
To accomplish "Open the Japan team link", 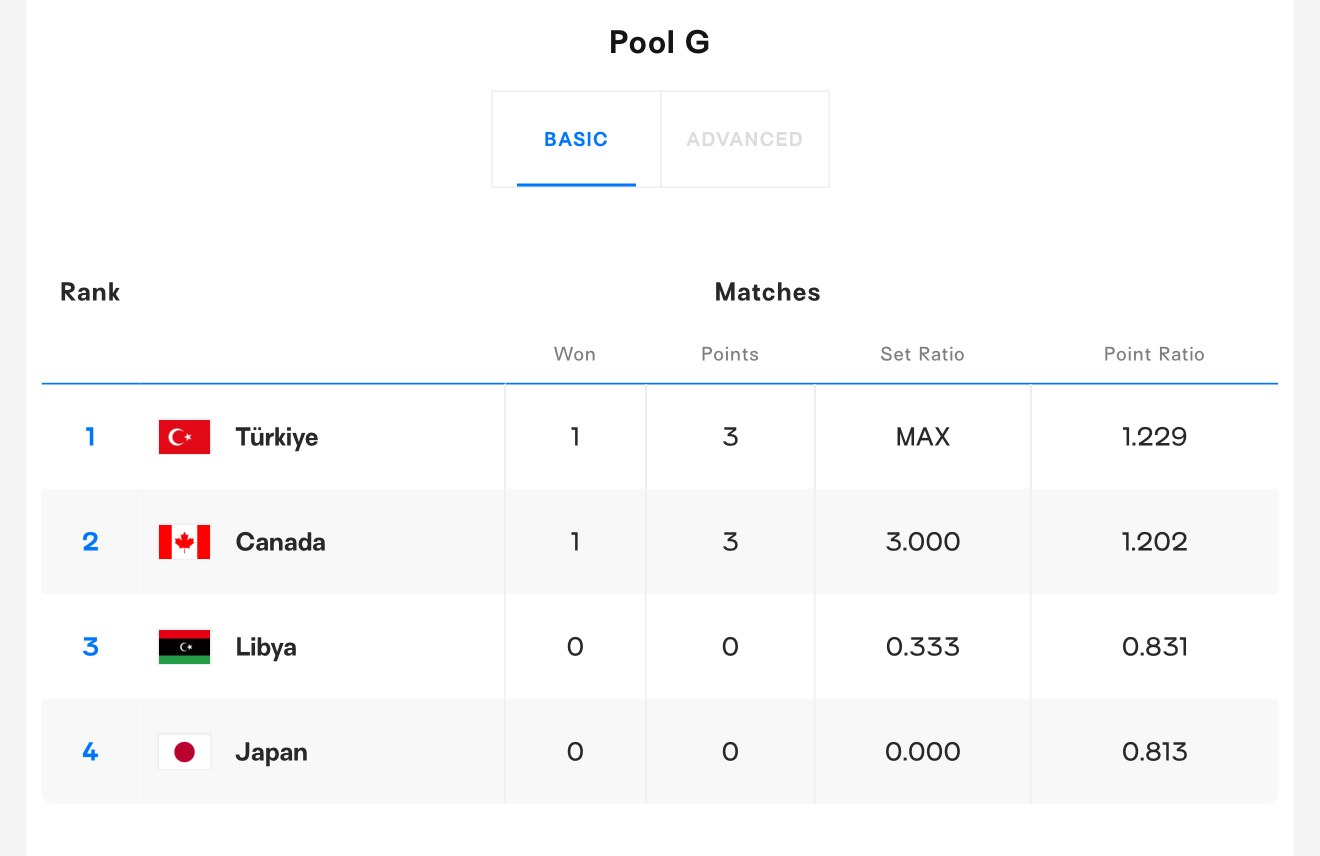I will coord(271,752).
